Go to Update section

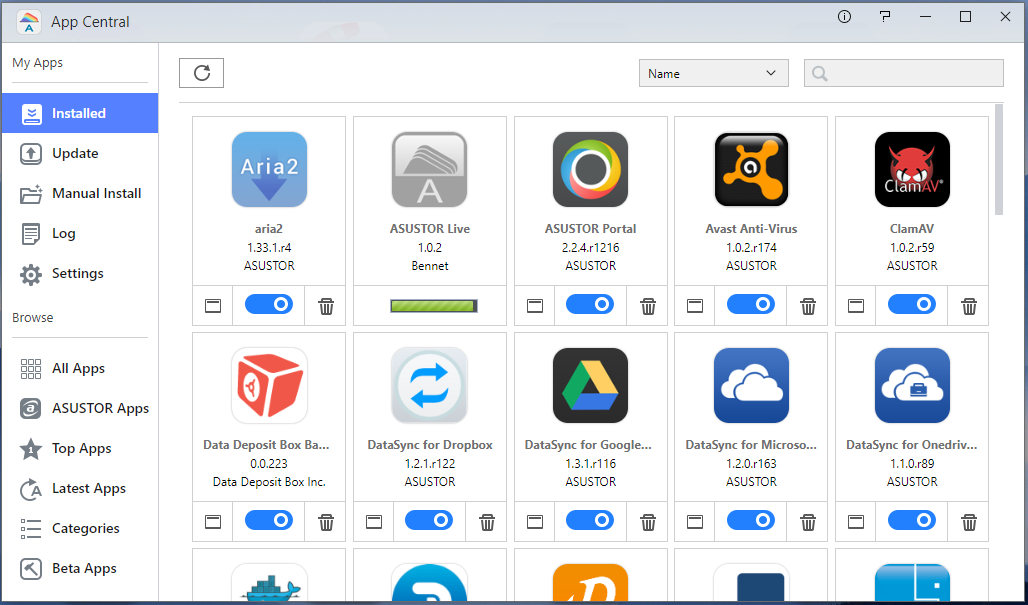(x=80, y=153)
